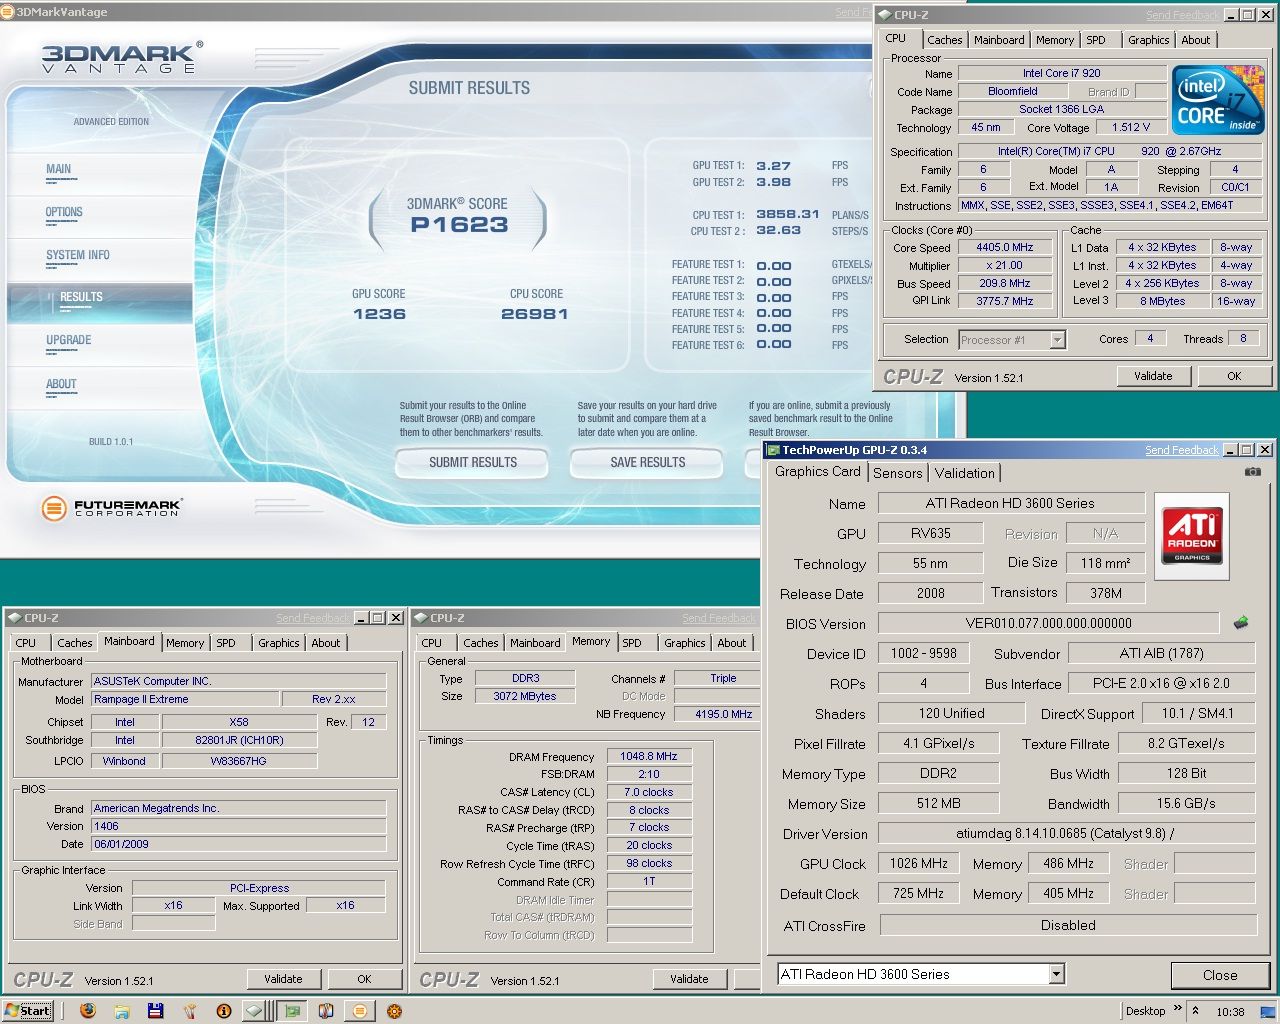Screen dimensions: 1280x1024
Task: Open Graphics tab in top-right CPU-Z
Action: pos(1148,40)
